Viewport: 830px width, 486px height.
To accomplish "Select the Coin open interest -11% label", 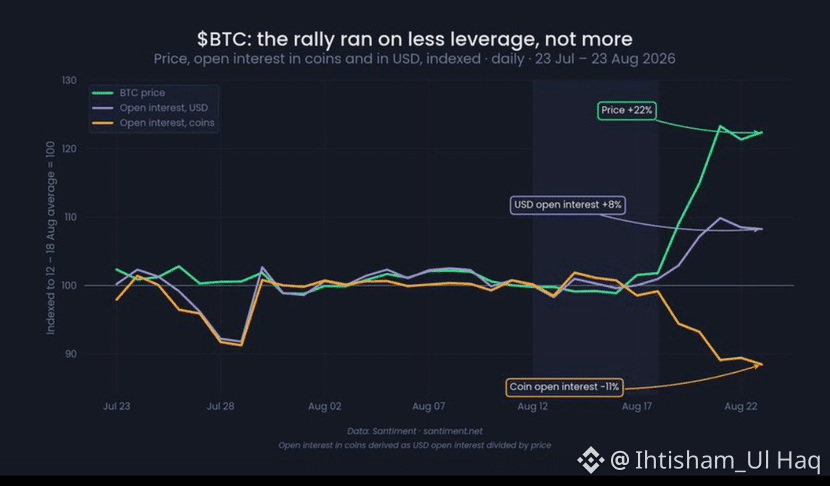I will (x=564, y=387).
